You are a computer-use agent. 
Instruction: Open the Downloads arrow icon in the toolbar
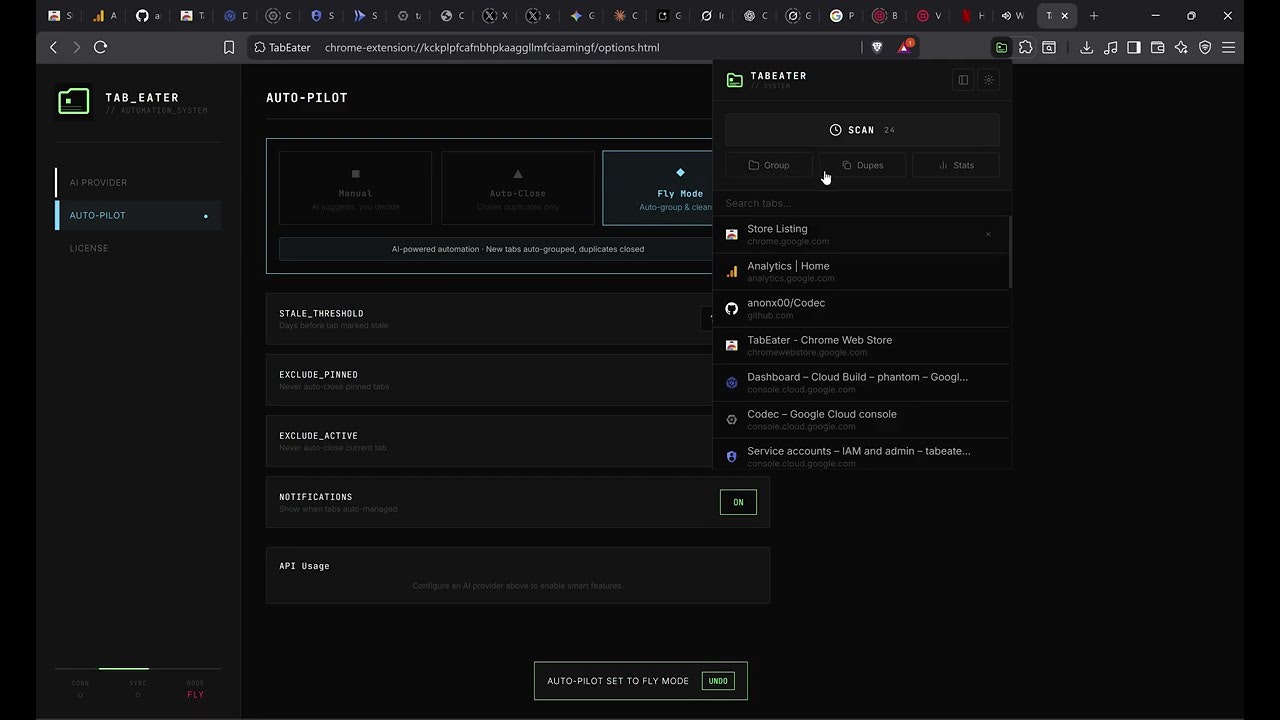click(x=1086, y=47)
